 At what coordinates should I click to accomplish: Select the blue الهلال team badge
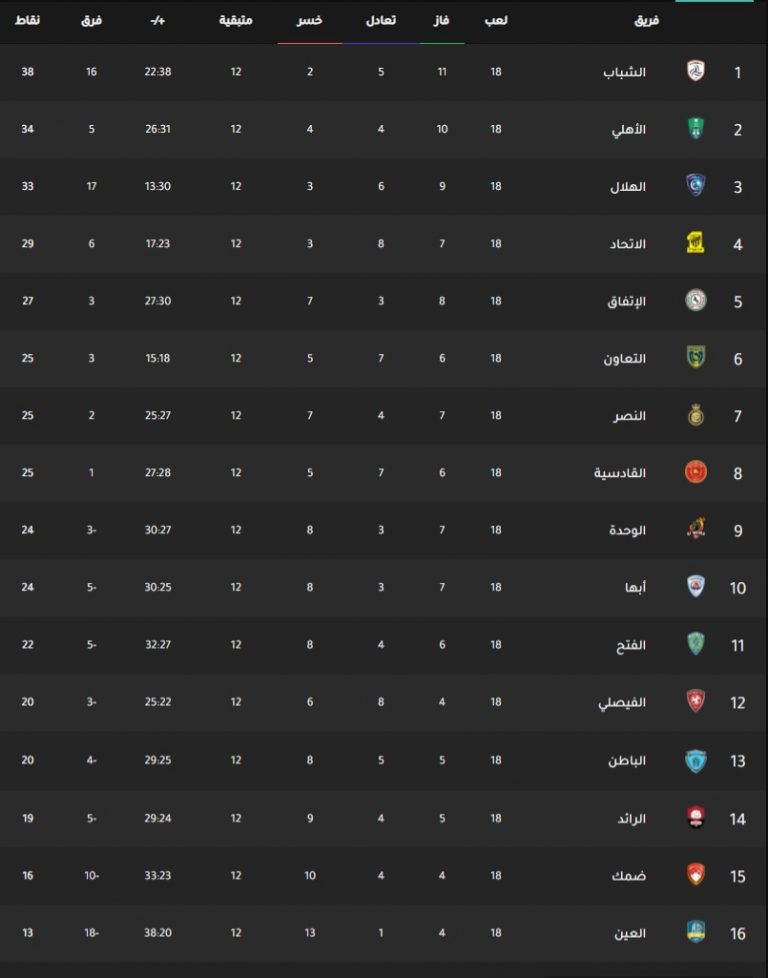696,186
